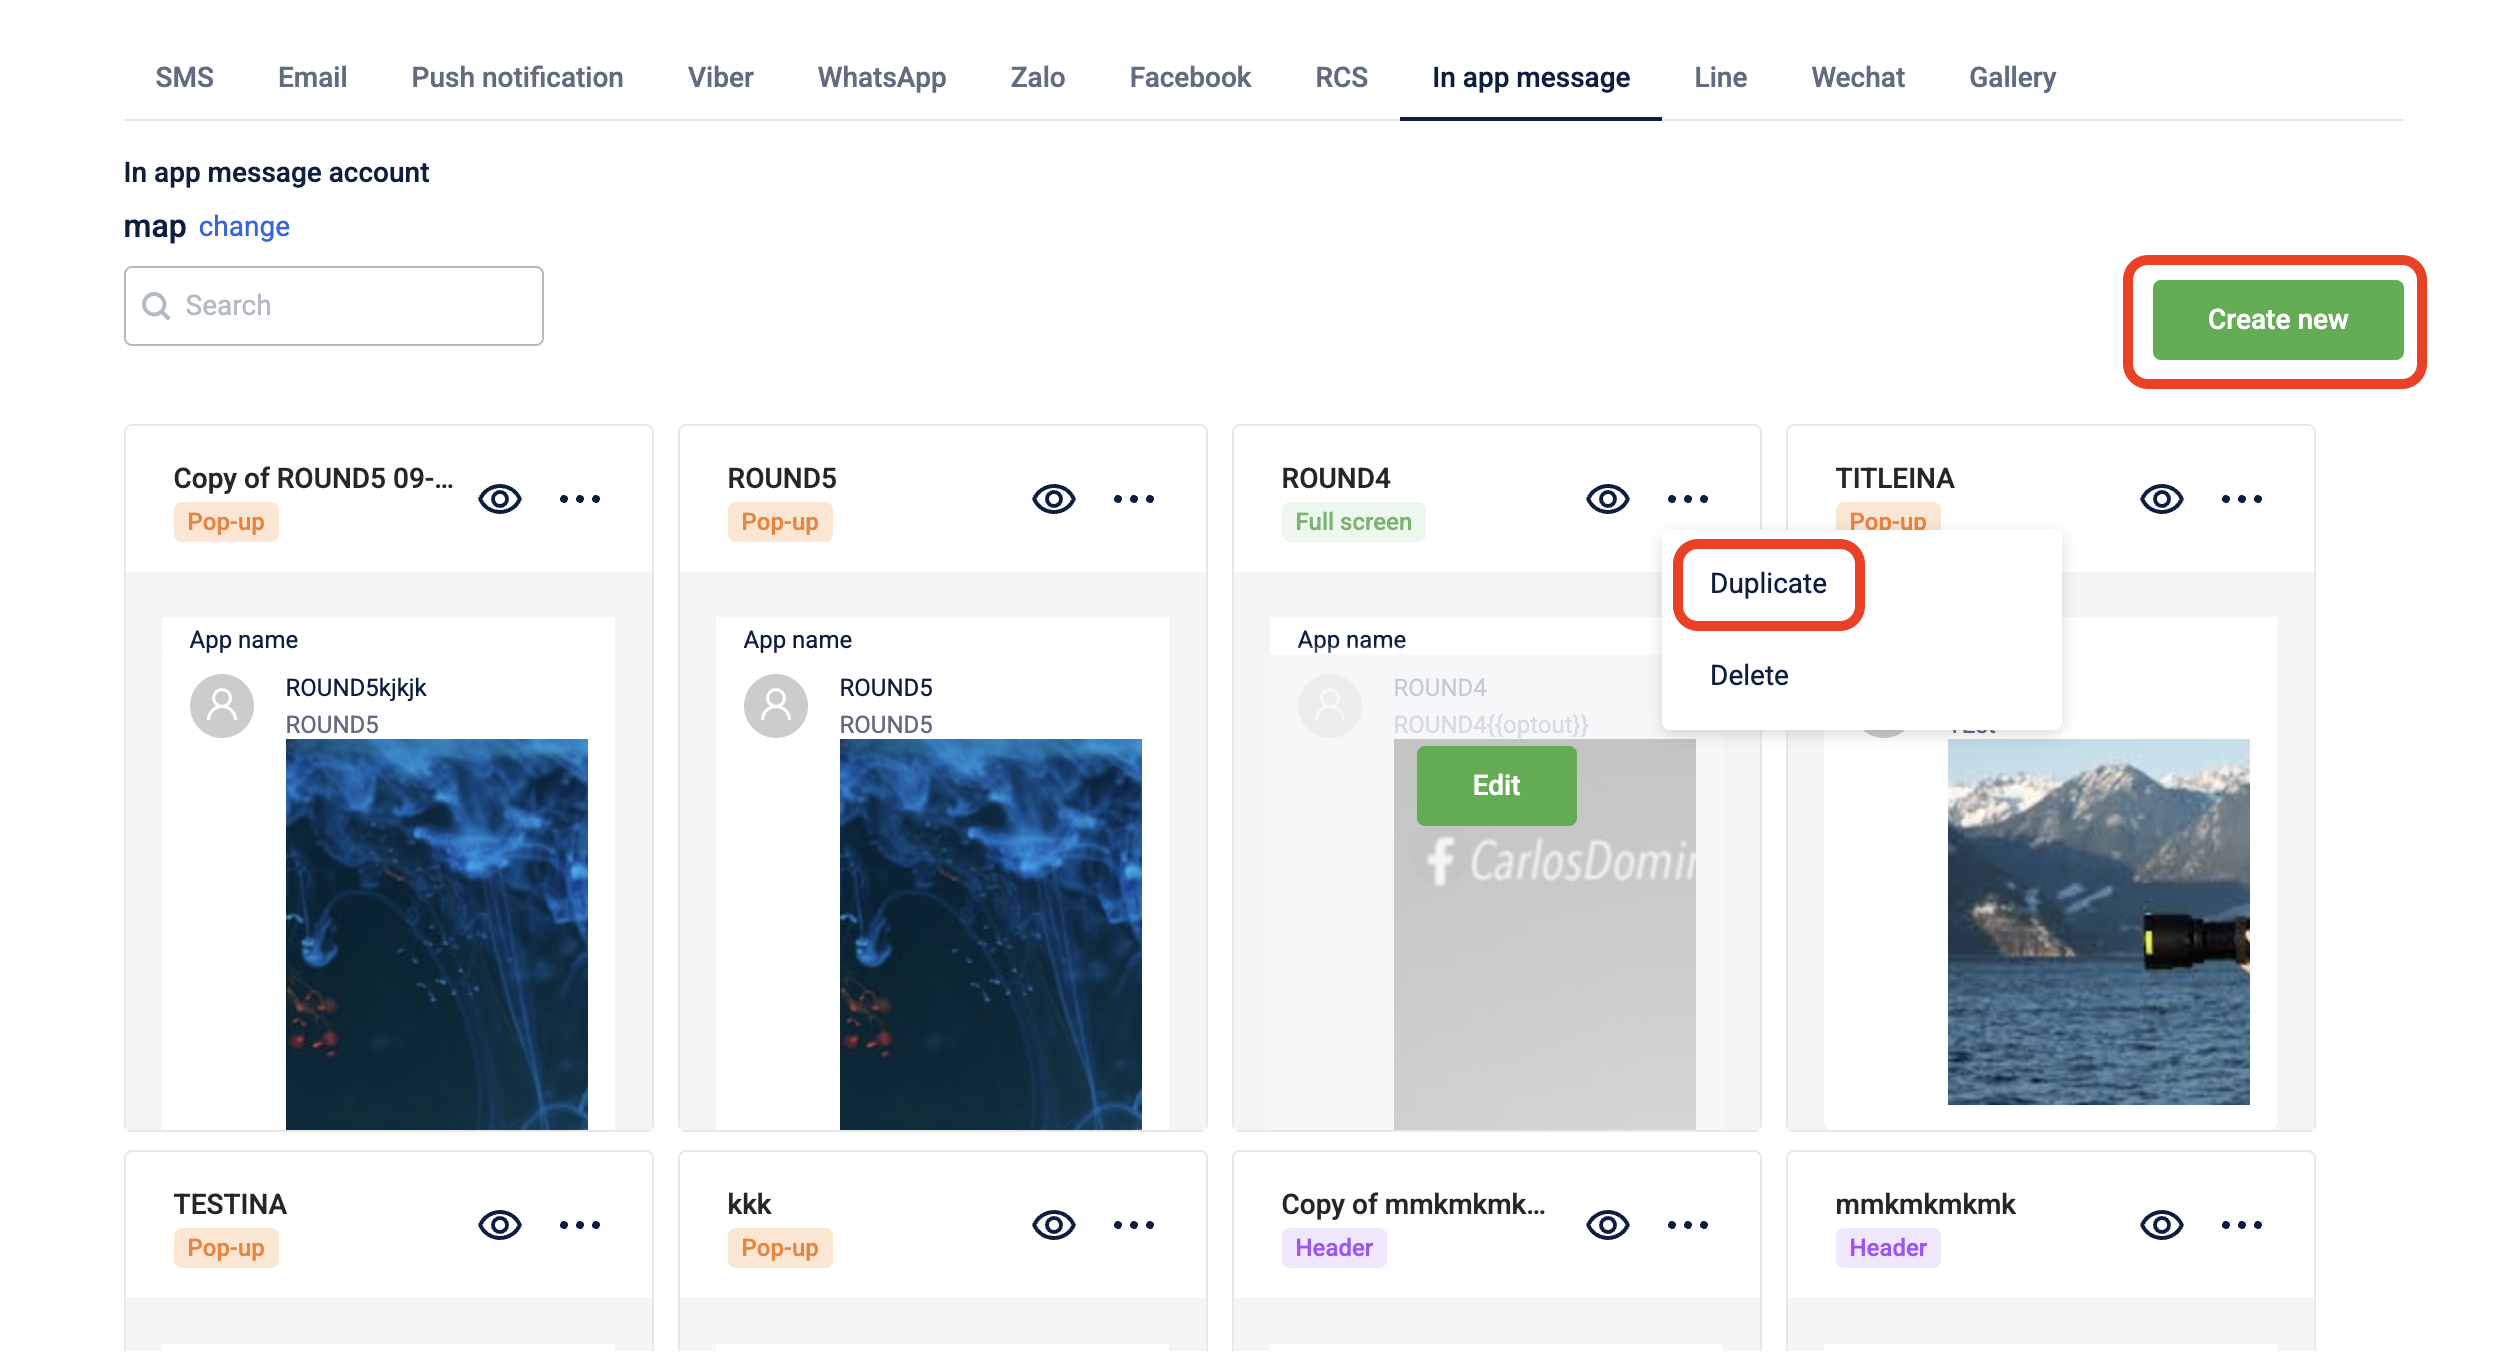This screenshot has width=2518, height=1356.
Task: Open more options for Copy of ROUND5
Action: click(x=579, y=498)
